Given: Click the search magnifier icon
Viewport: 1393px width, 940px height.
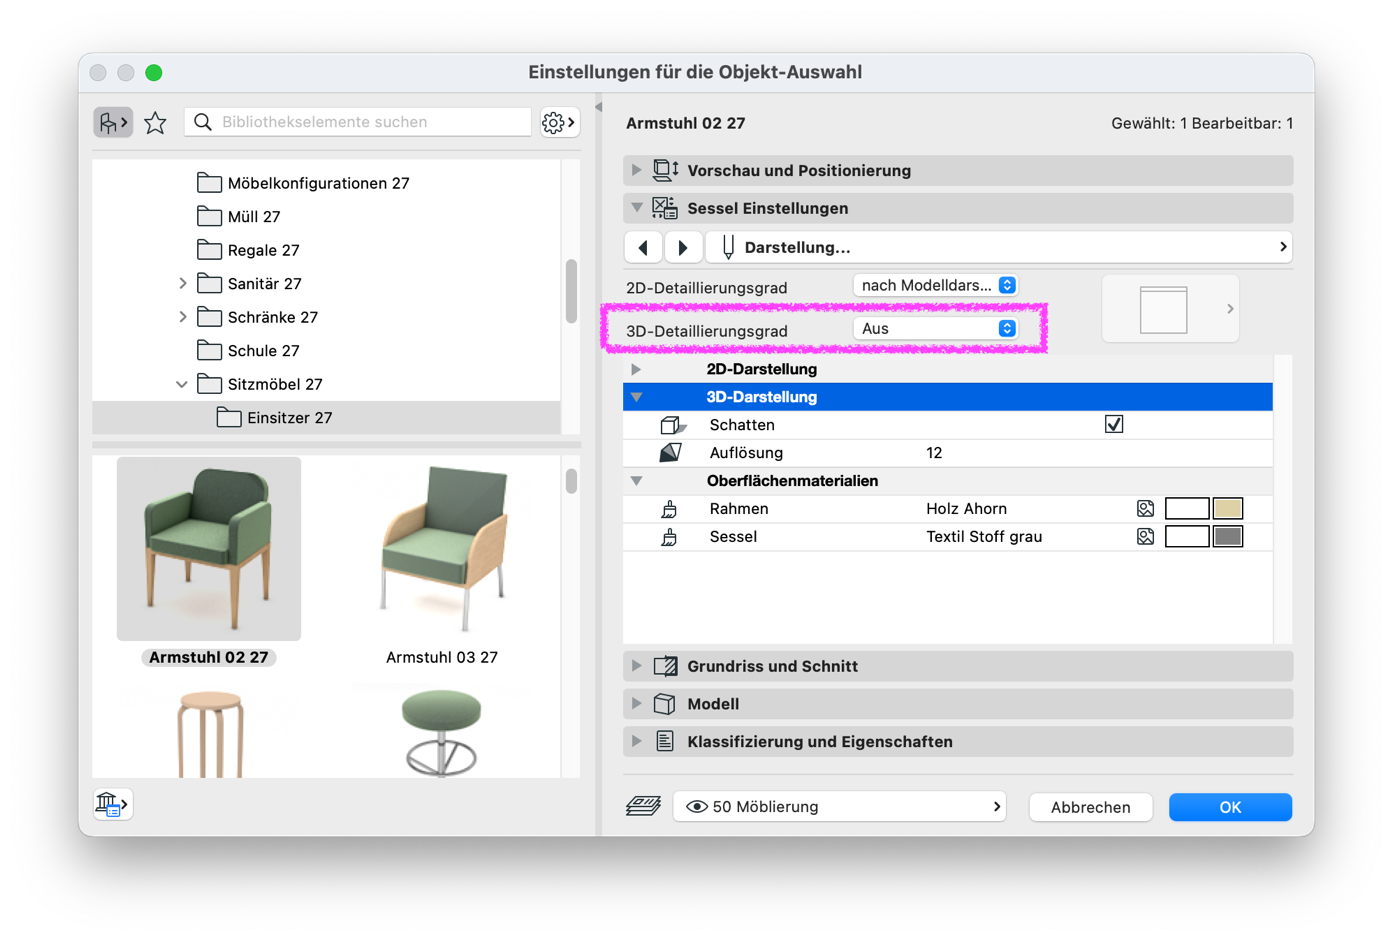Looking at the screenshot, I should point(203,122).
